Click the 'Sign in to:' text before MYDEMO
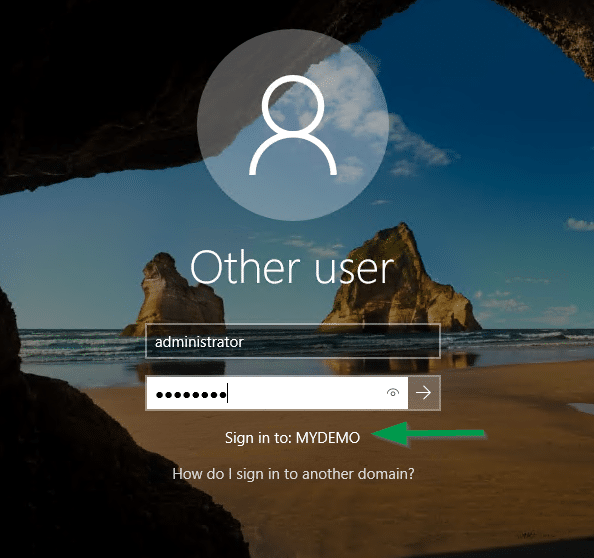This screenshot has width=594, height=558. coord(258,438)
